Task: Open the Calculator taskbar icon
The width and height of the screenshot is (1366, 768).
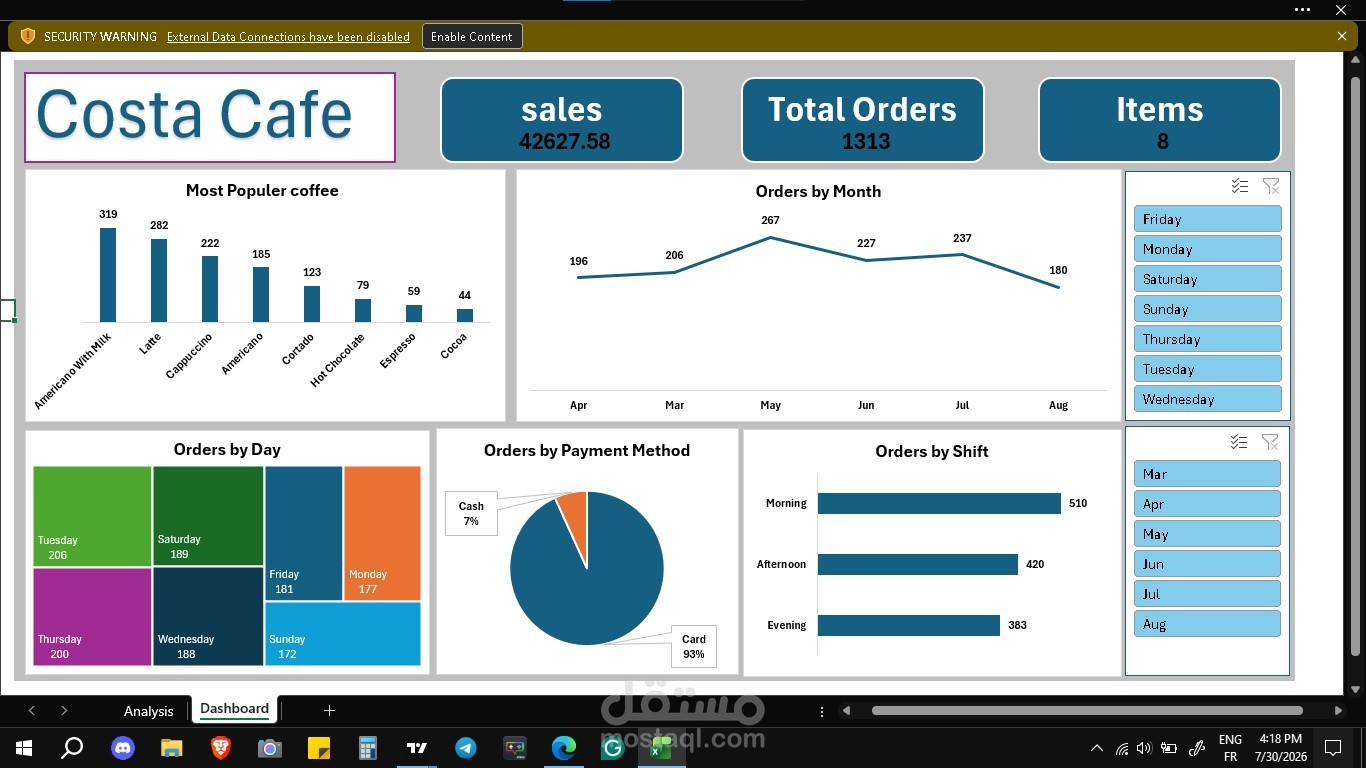Action: (367, 747)
